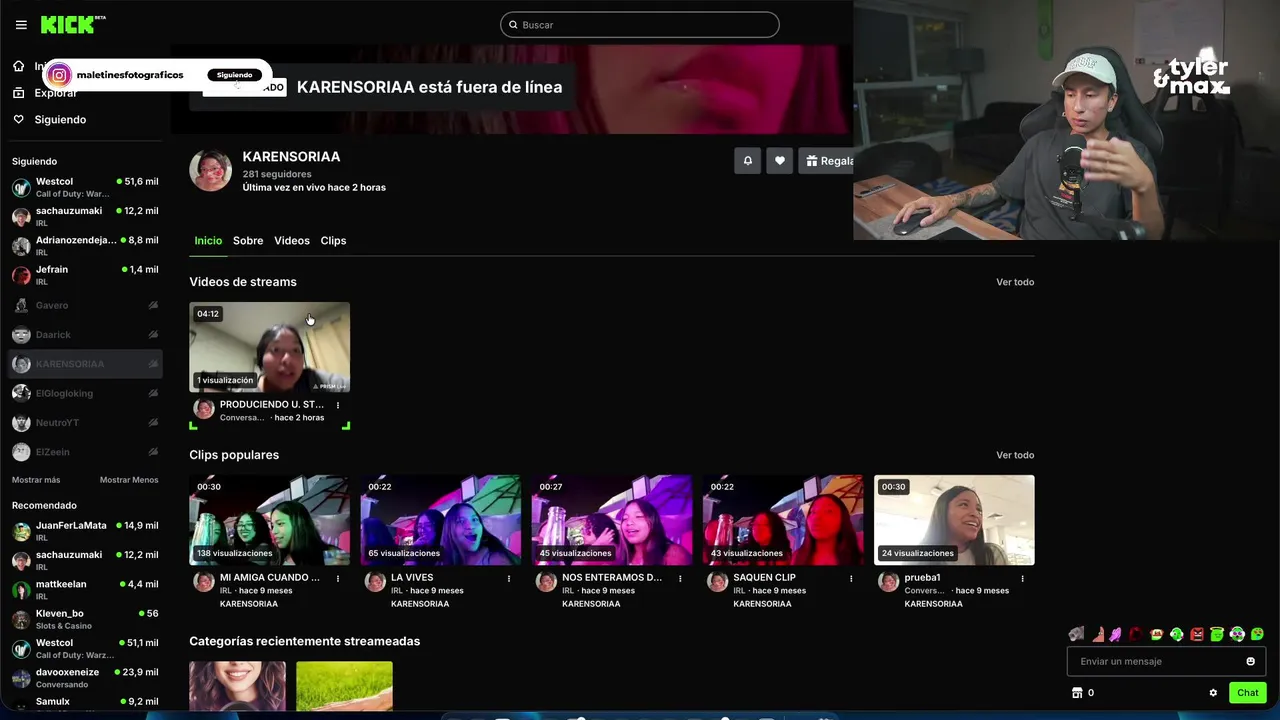Open options menu for SAQUEN CLIP
1280x720 pixels.
851,578
